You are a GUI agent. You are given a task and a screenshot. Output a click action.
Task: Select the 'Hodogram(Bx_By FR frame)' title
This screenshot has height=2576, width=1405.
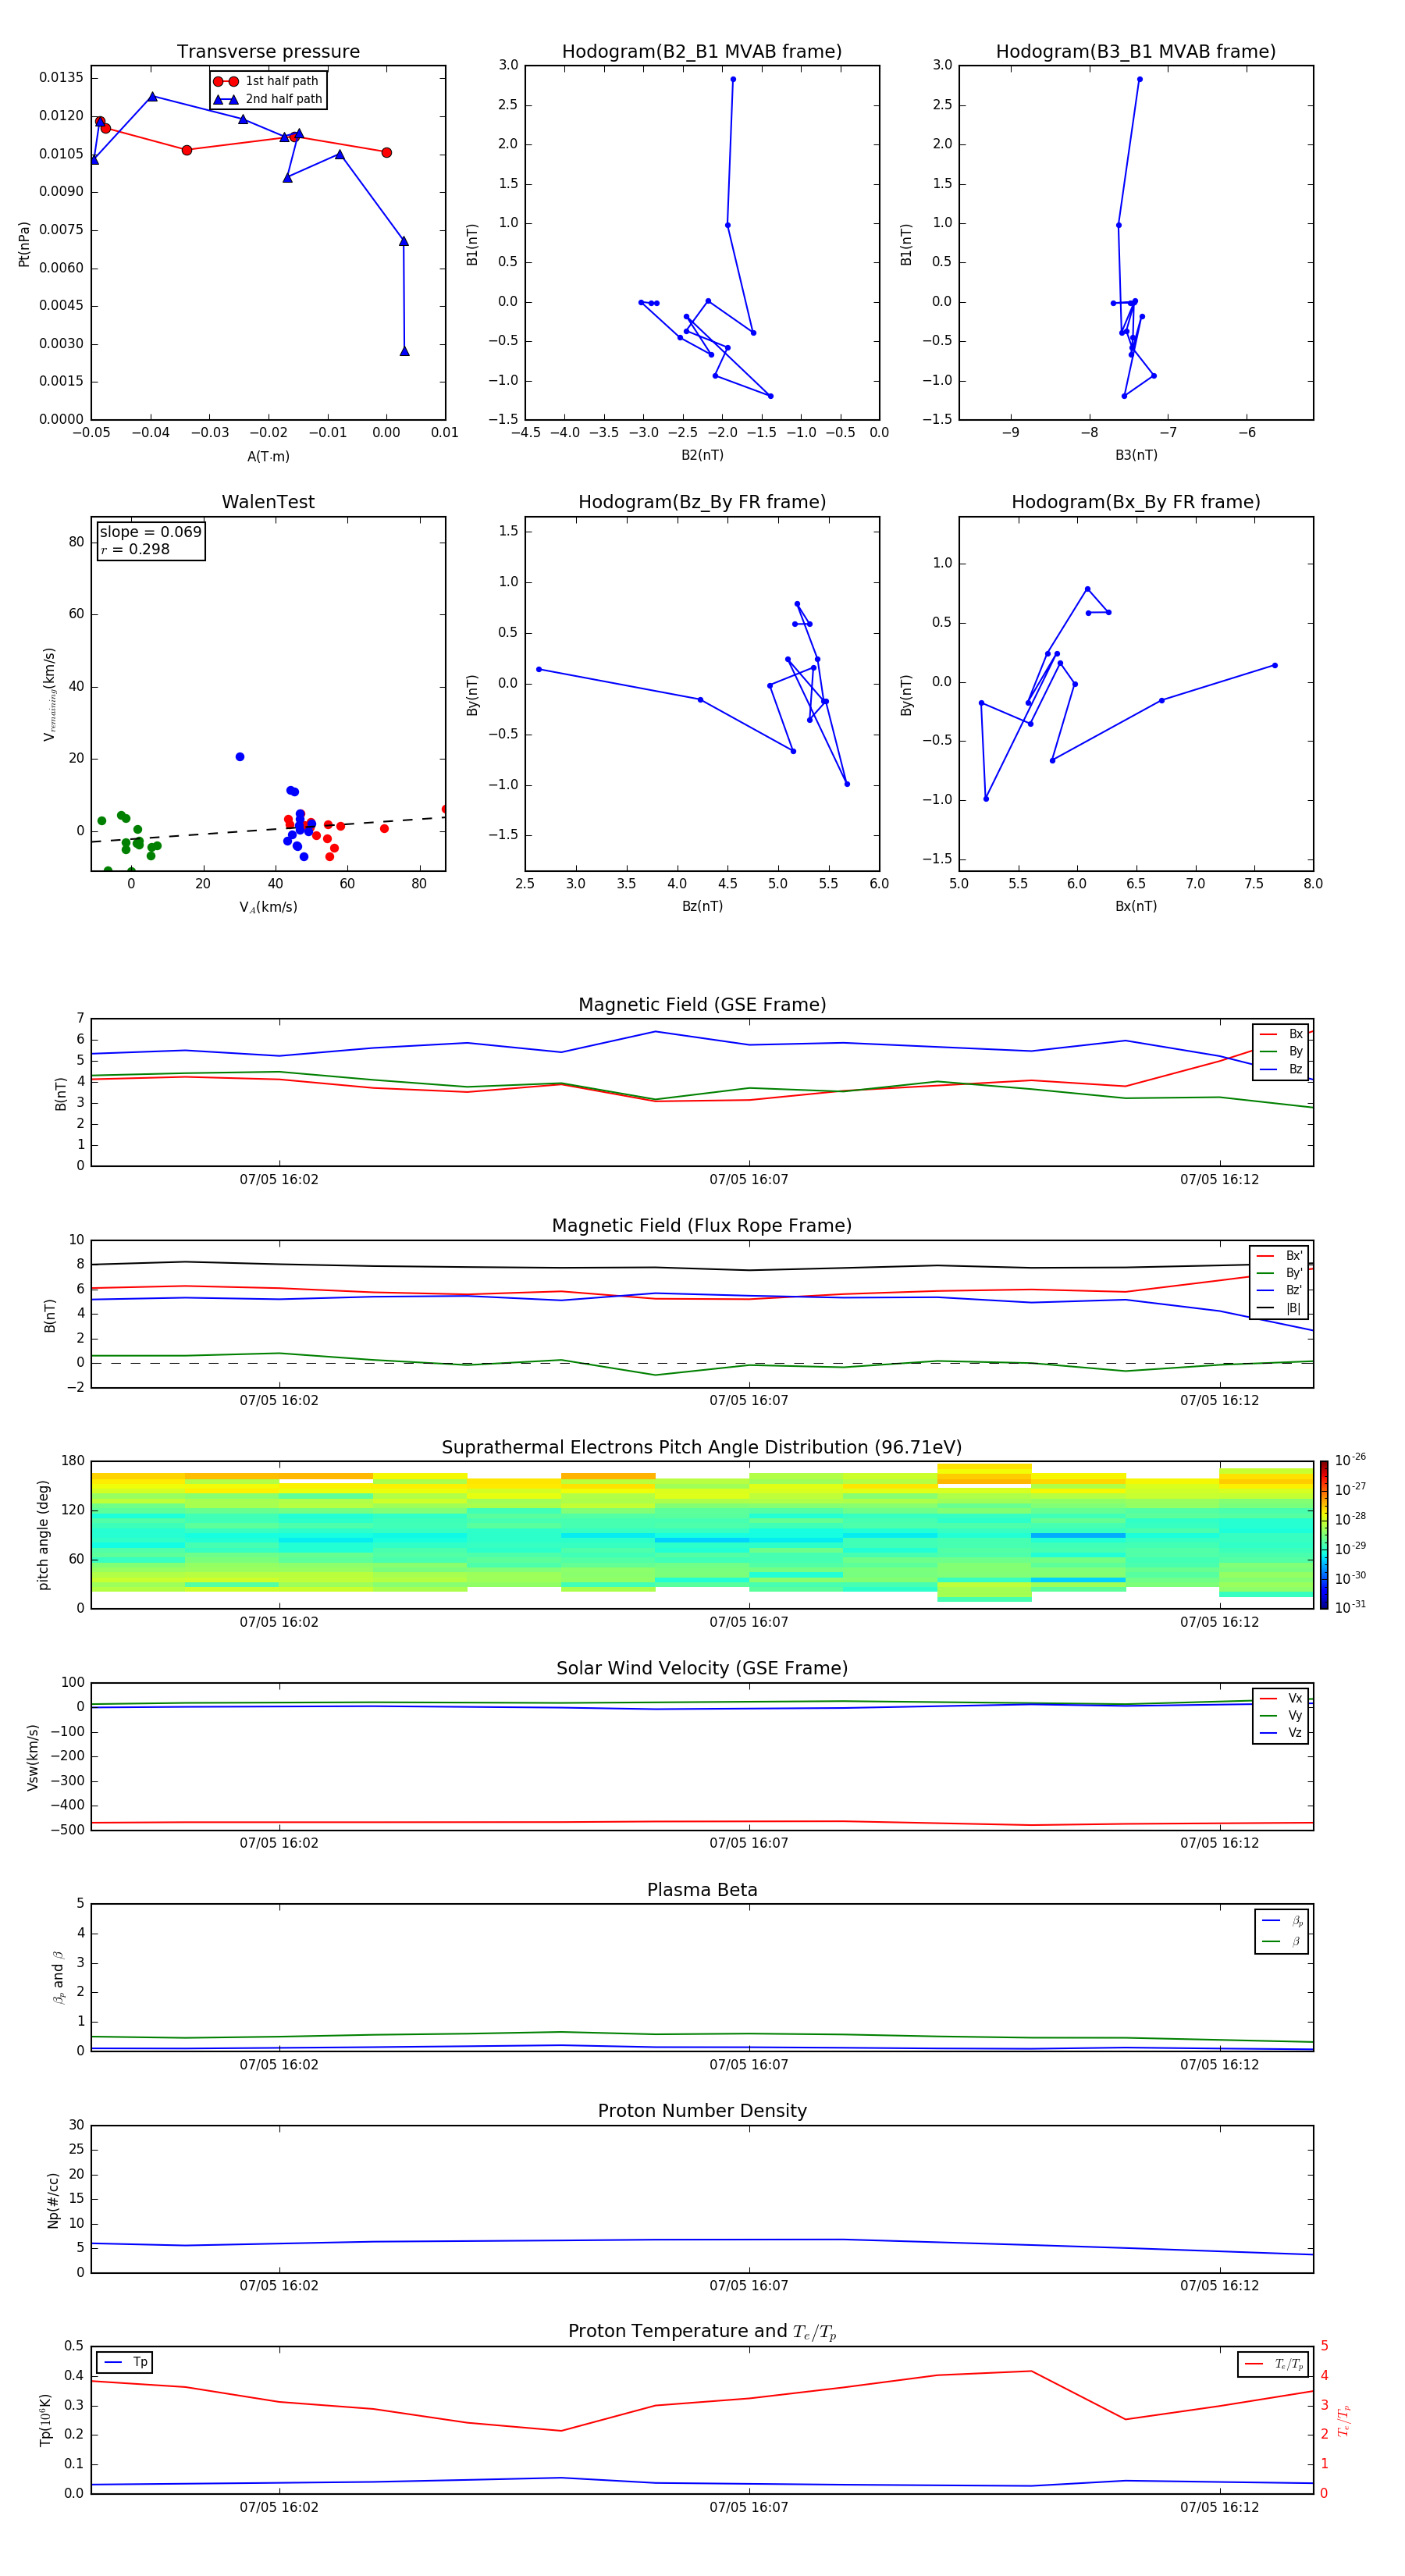click(x=1136, y=502)
